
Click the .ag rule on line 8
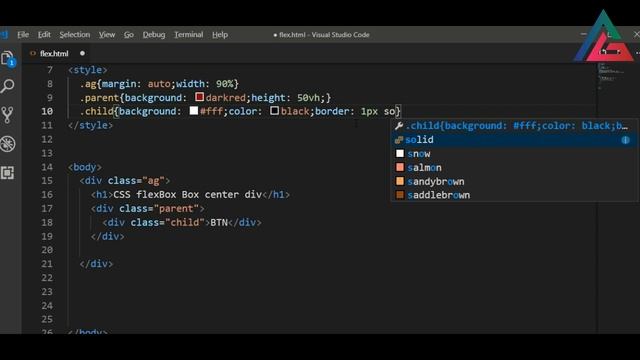tap(159, 84)
